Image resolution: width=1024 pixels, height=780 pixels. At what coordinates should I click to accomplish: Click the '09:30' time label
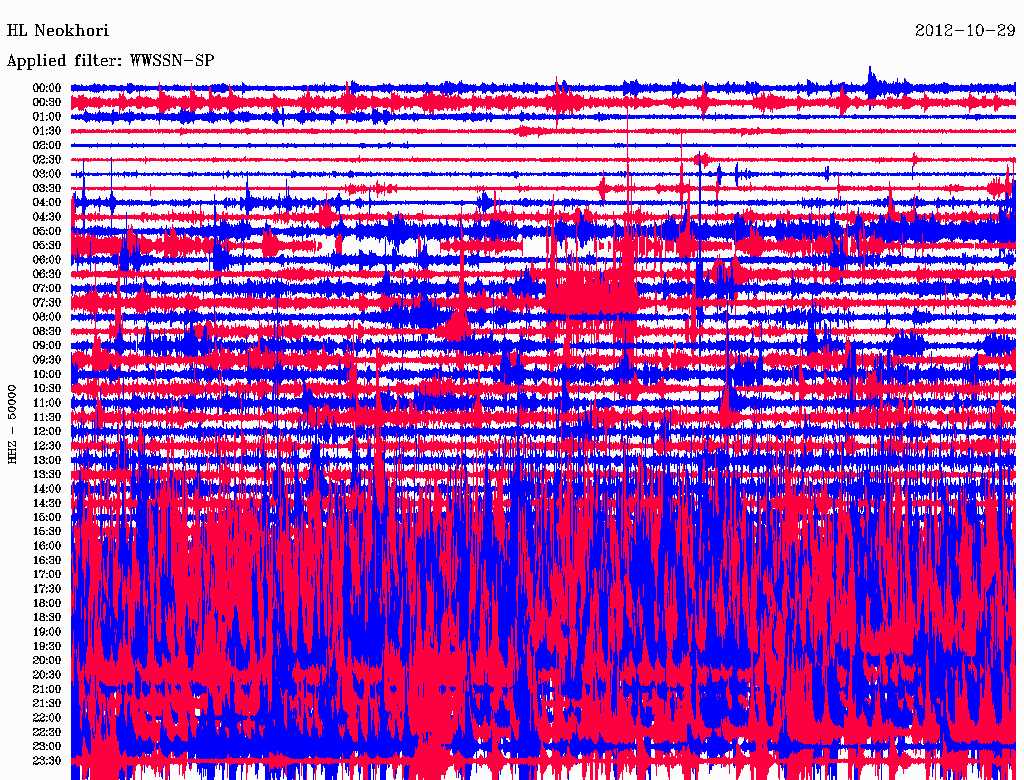coord(47,360)
